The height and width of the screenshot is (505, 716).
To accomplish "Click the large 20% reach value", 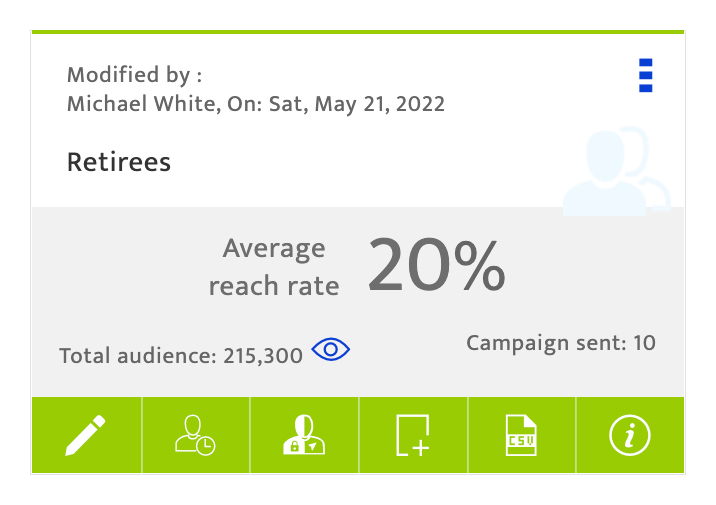I will click(x=437, y=265).
